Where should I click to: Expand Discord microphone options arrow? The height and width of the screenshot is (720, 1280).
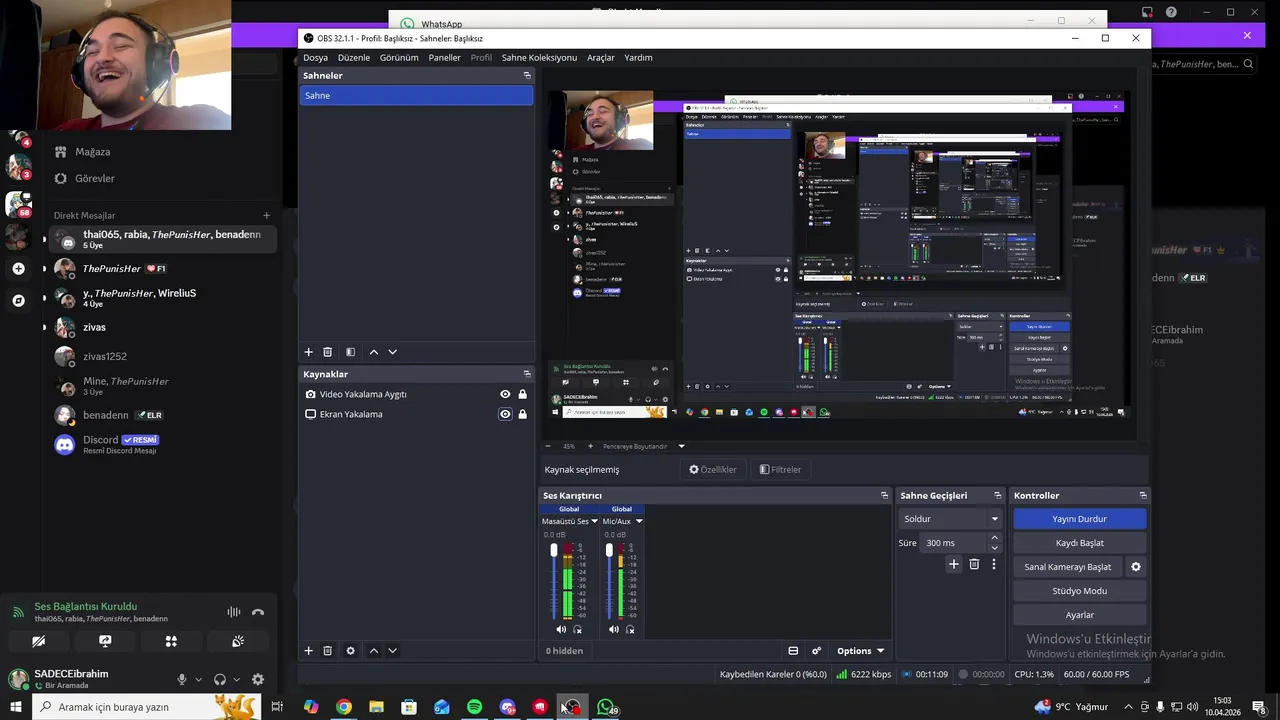(x=198, y=680)
